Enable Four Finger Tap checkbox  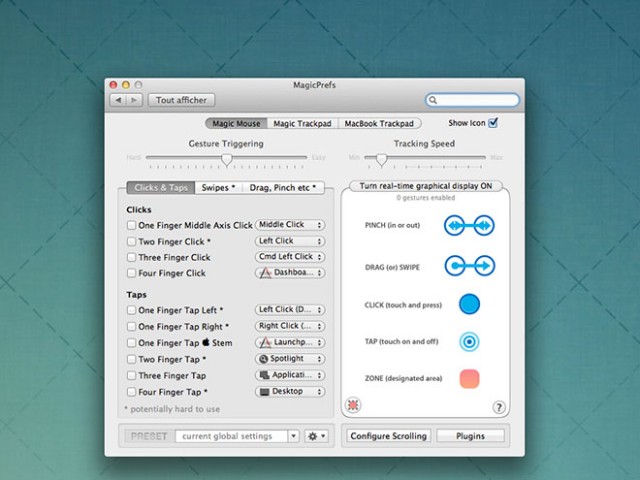[131, 392]
